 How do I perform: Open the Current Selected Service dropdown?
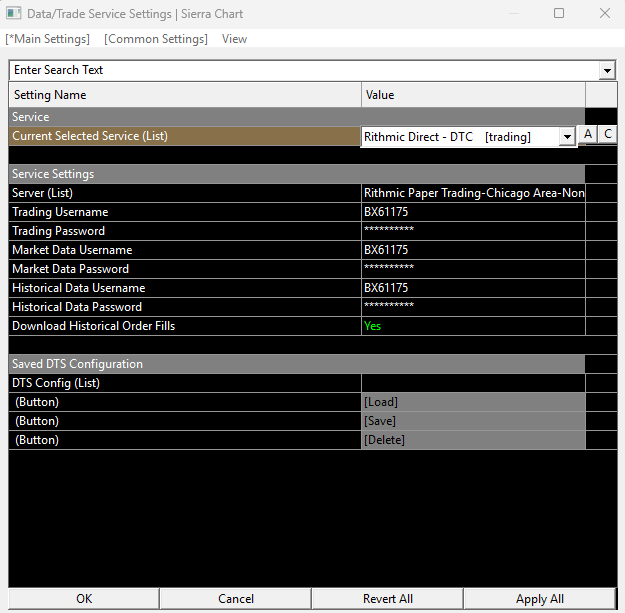pos(567,137)
